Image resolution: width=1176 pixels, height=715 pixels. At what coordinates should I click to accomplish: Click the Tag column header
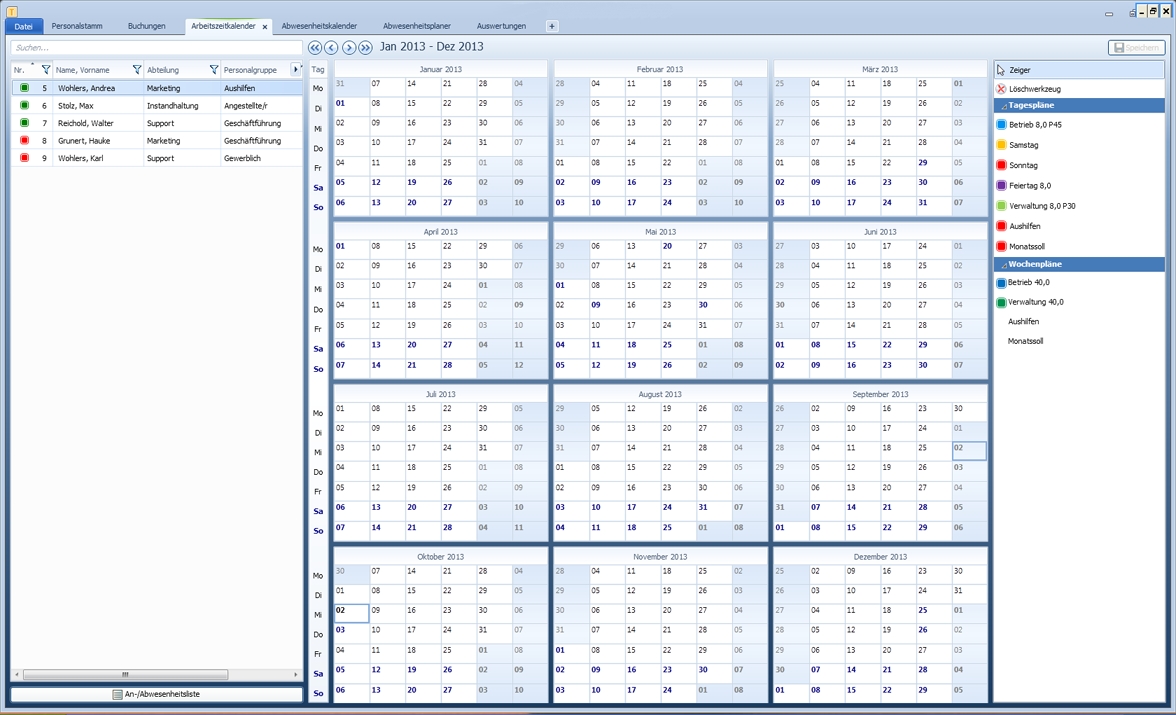click(318, 70)
